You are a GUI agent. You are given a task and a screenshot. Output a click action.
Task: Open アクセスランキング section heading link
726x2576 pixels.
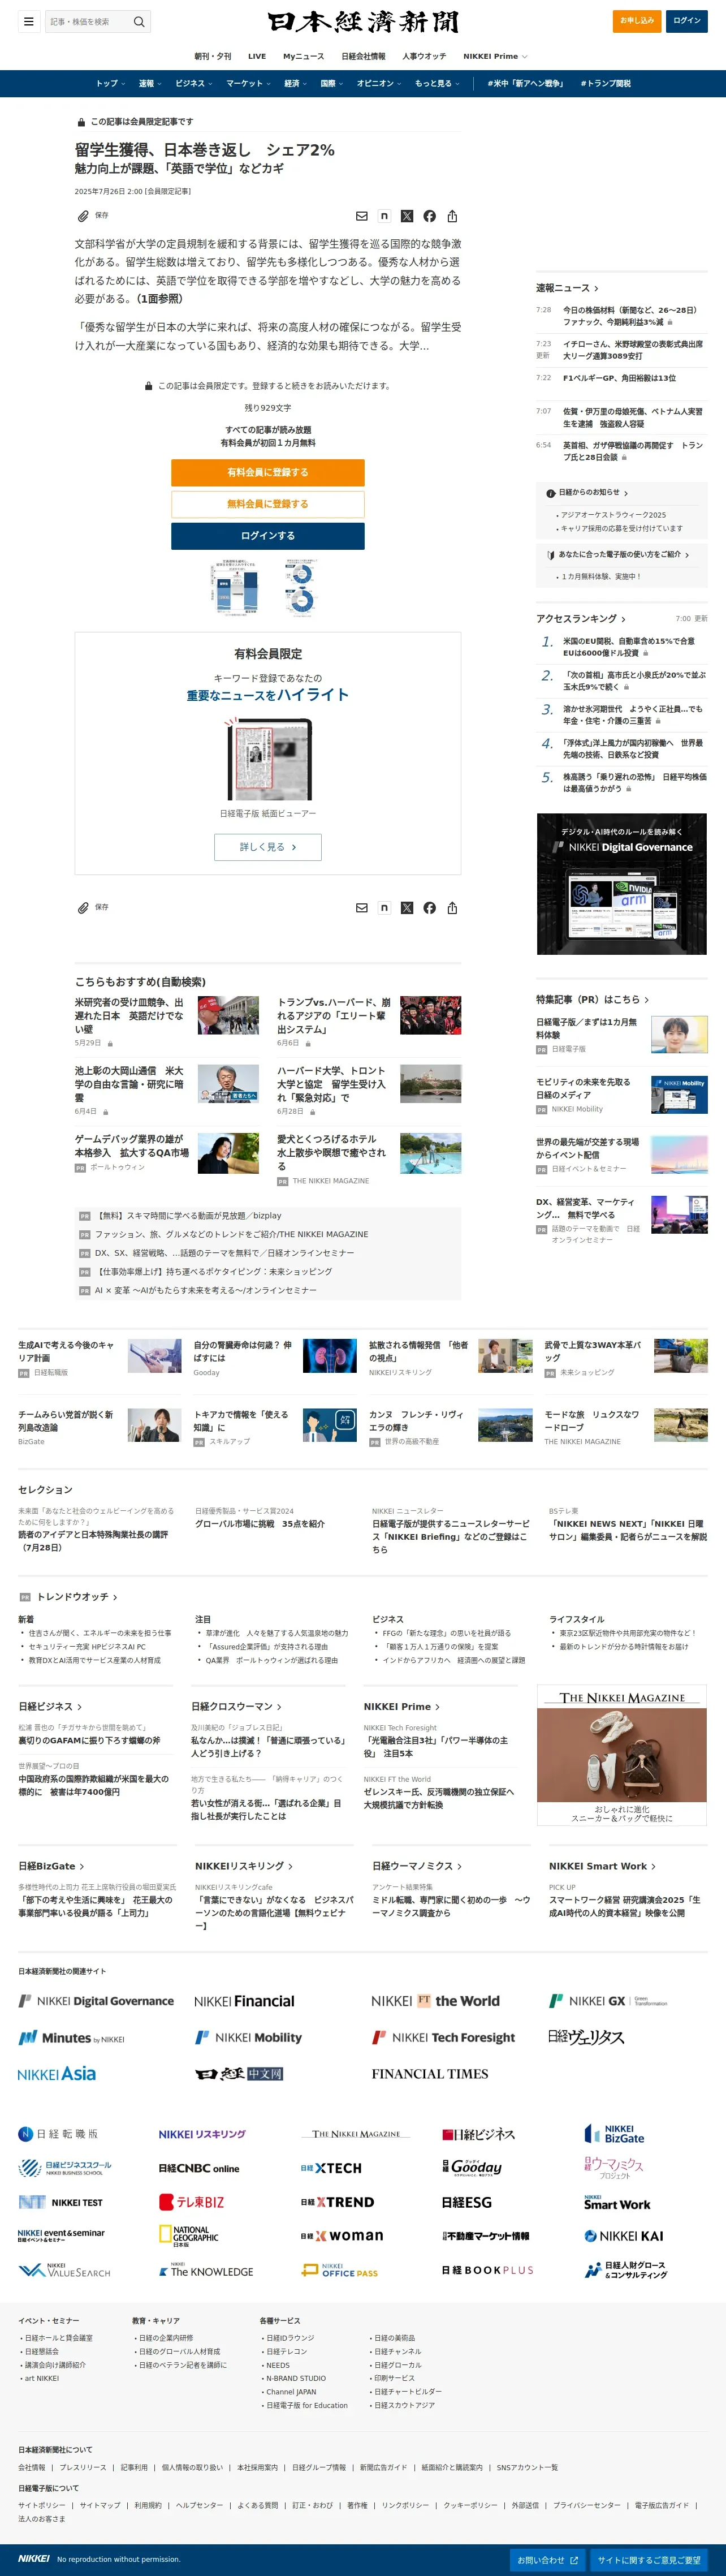click(581, 619)
